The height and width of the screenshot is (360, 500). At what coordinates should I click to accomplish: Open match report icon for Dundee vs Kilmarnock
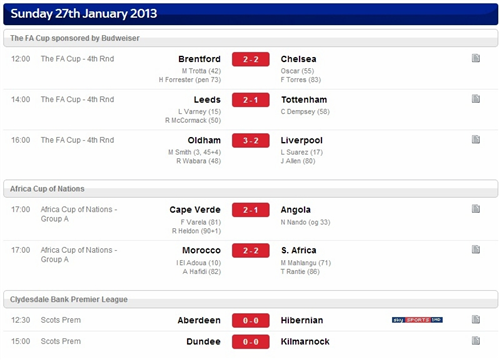pyautogui.click(x=476, y=341)
